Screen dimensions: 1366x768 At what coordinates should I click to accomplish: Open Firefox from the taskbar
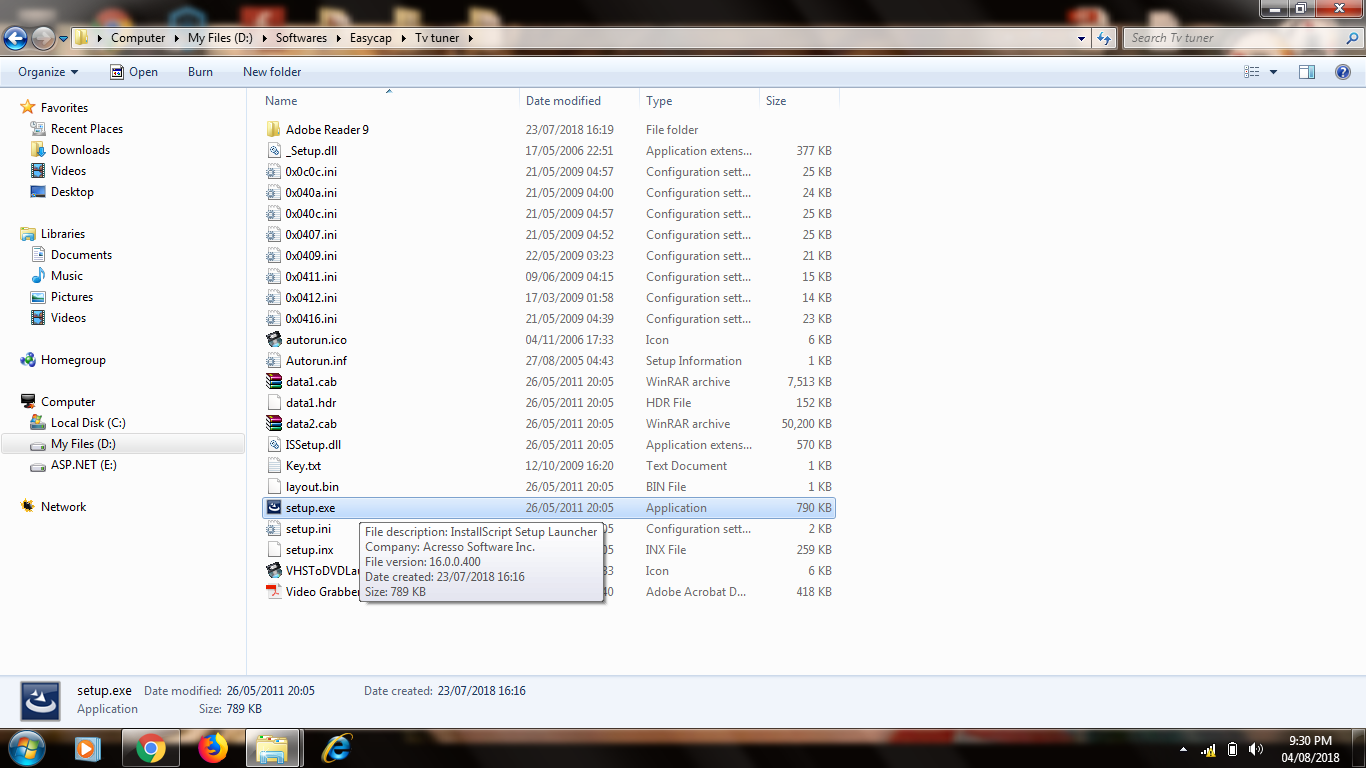[x=212, y=748]
